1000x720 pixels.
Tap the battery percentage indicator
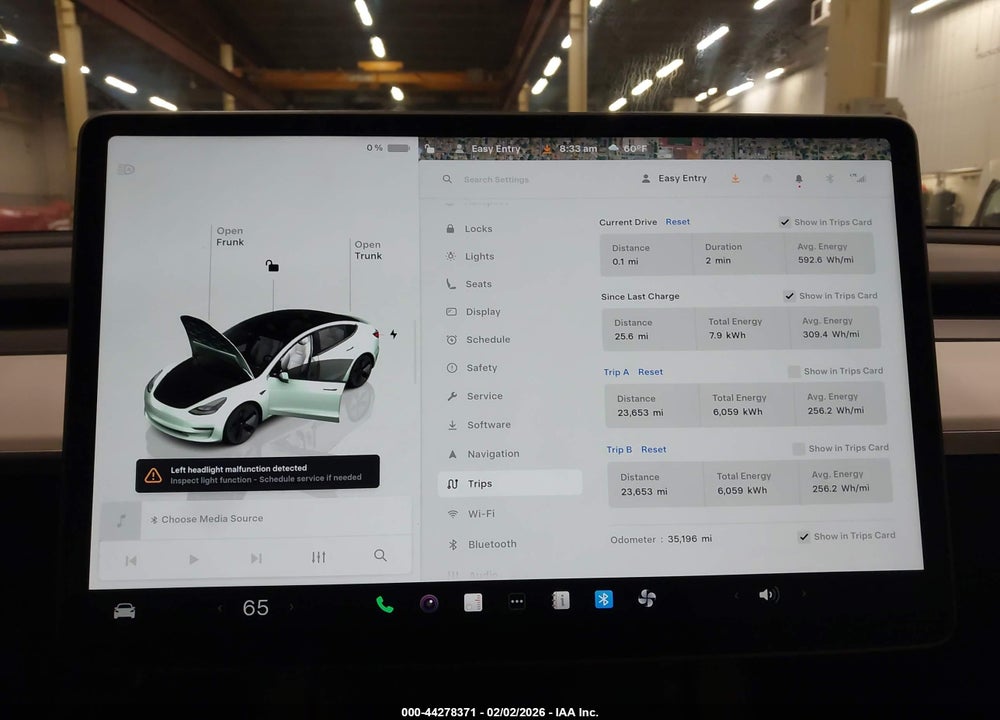pyautogui.click(x=388, y=148)
